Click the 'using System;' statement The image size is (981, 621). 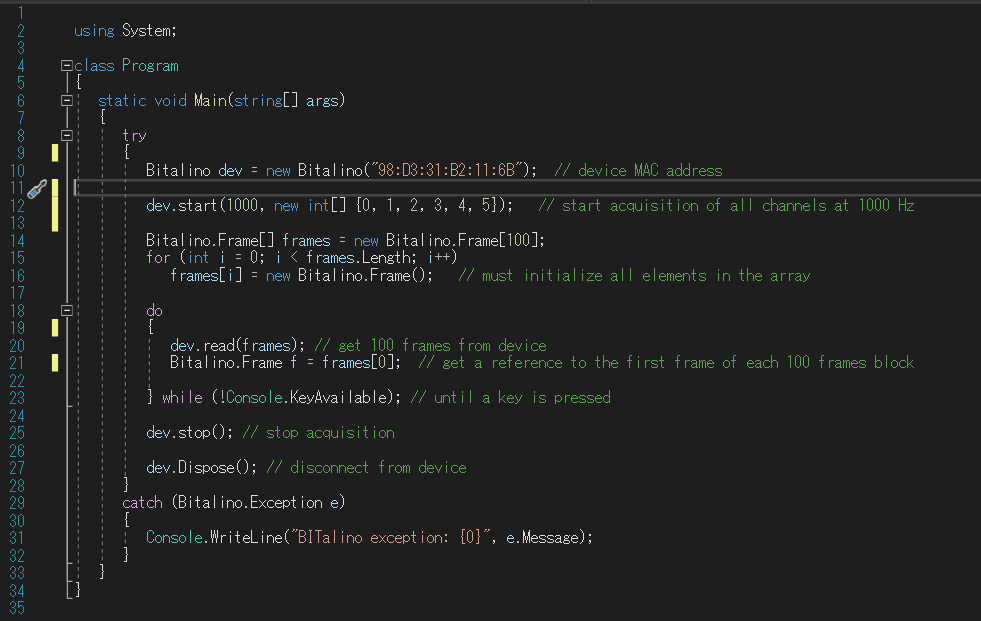[x=125, y=31]
